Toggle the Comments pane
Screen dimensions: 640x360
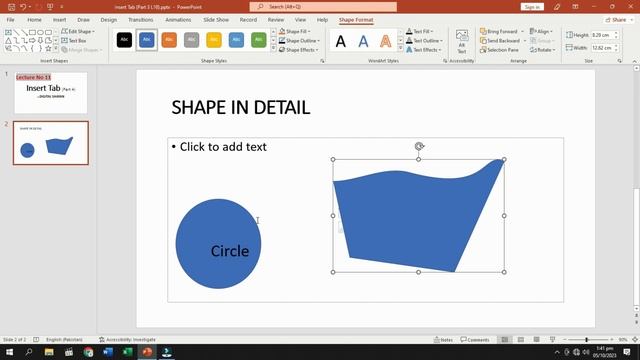point(474,340)
